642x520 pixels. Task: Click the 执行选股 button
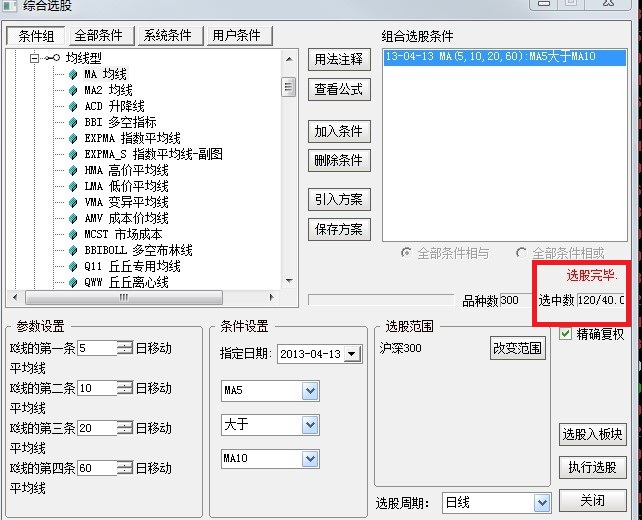click(592, 467)
